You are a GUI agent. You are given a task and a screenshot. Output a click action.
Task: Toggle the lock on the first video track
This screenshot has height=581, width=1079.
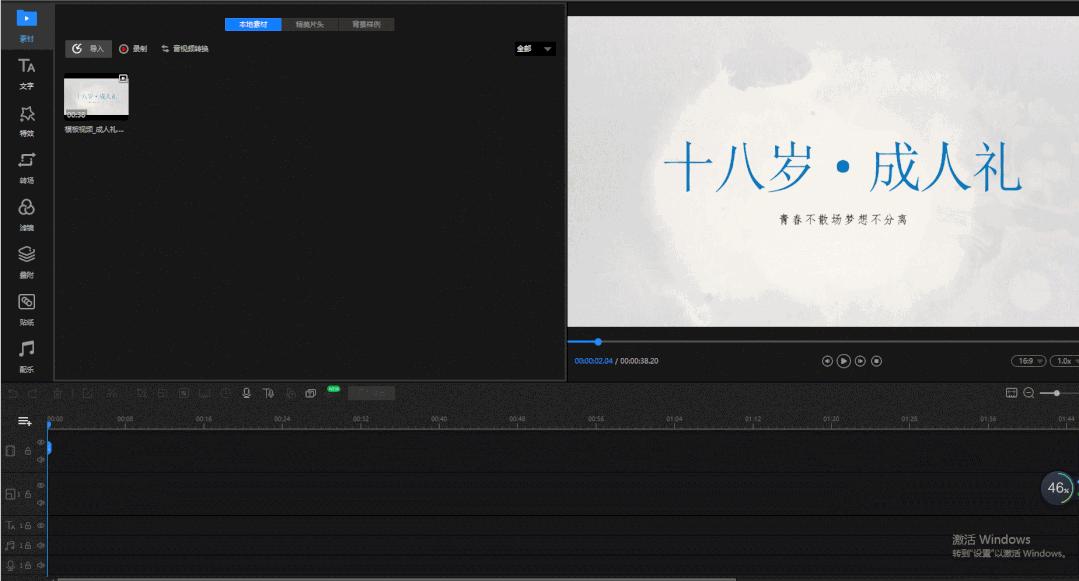click(27, 451)
